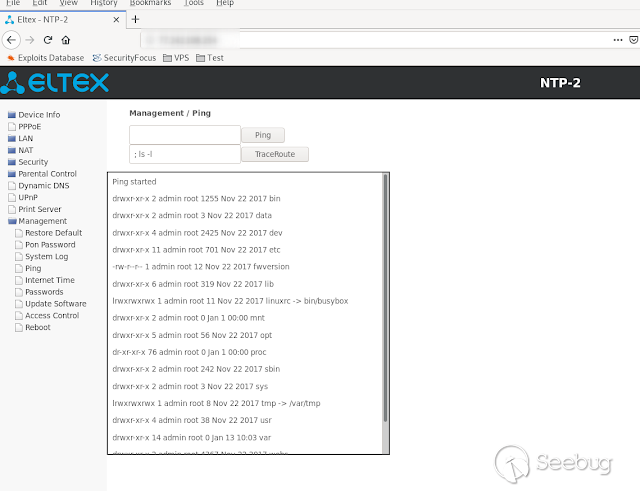
Task: Open the Dynamic DNS page
Action: click(x=39, y=186)
